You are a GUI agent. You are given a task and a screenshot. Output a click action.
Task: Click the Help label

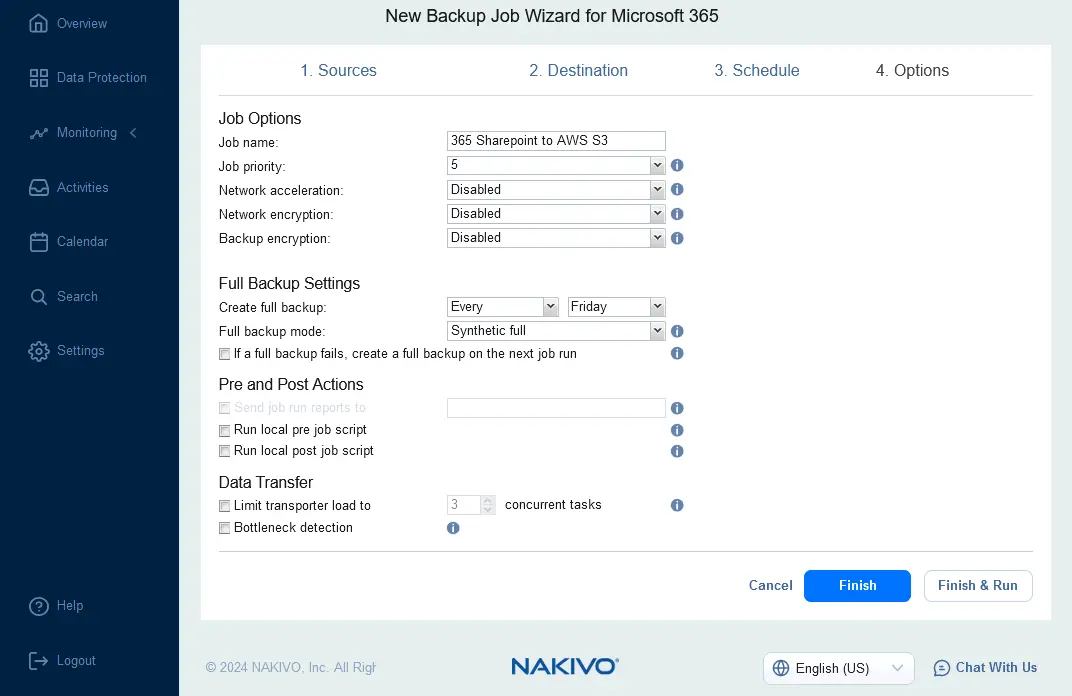pos(70,606)
